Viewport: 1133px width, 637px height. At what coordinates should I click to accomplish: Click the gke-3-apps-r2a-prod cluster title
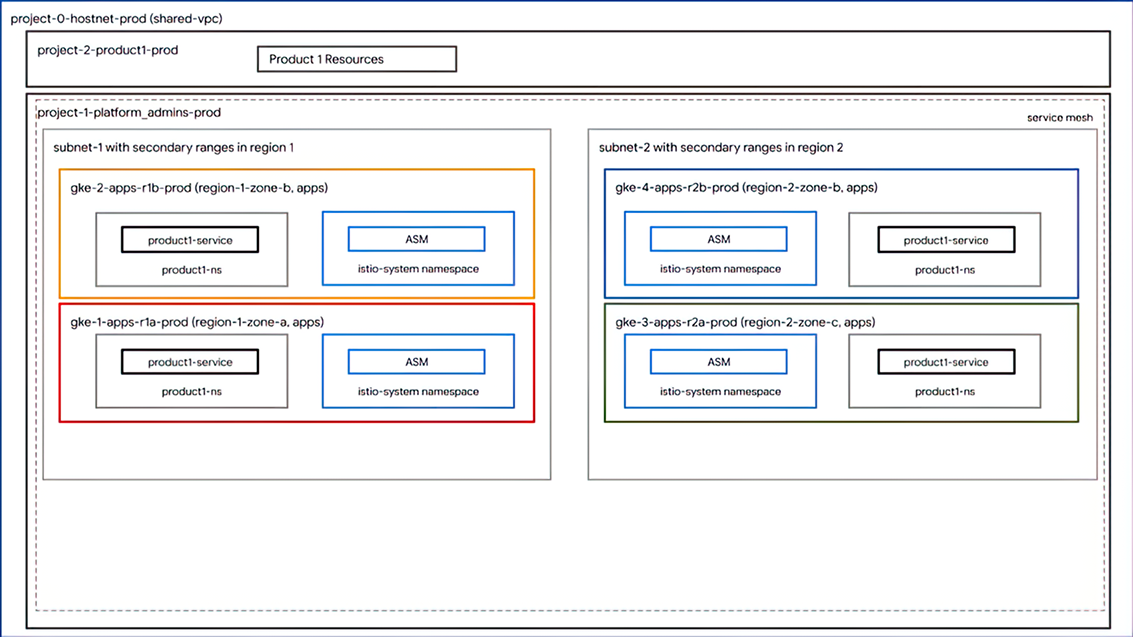pyautogui.click(x=745, y=322)
